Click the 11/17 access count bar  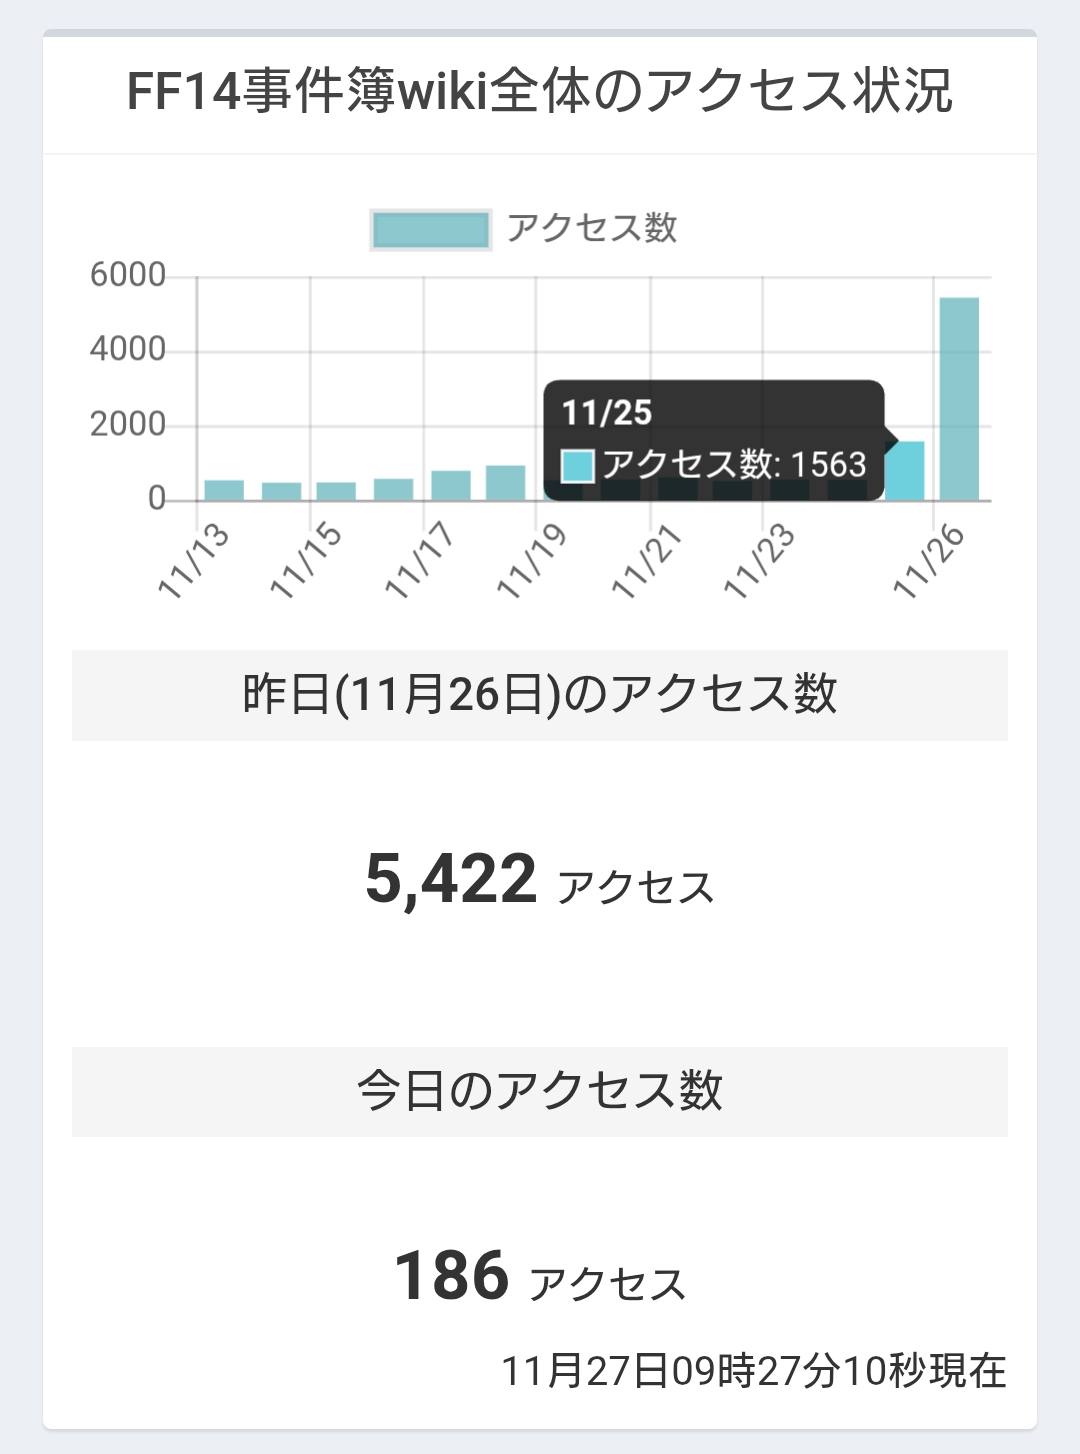point(451,485)
